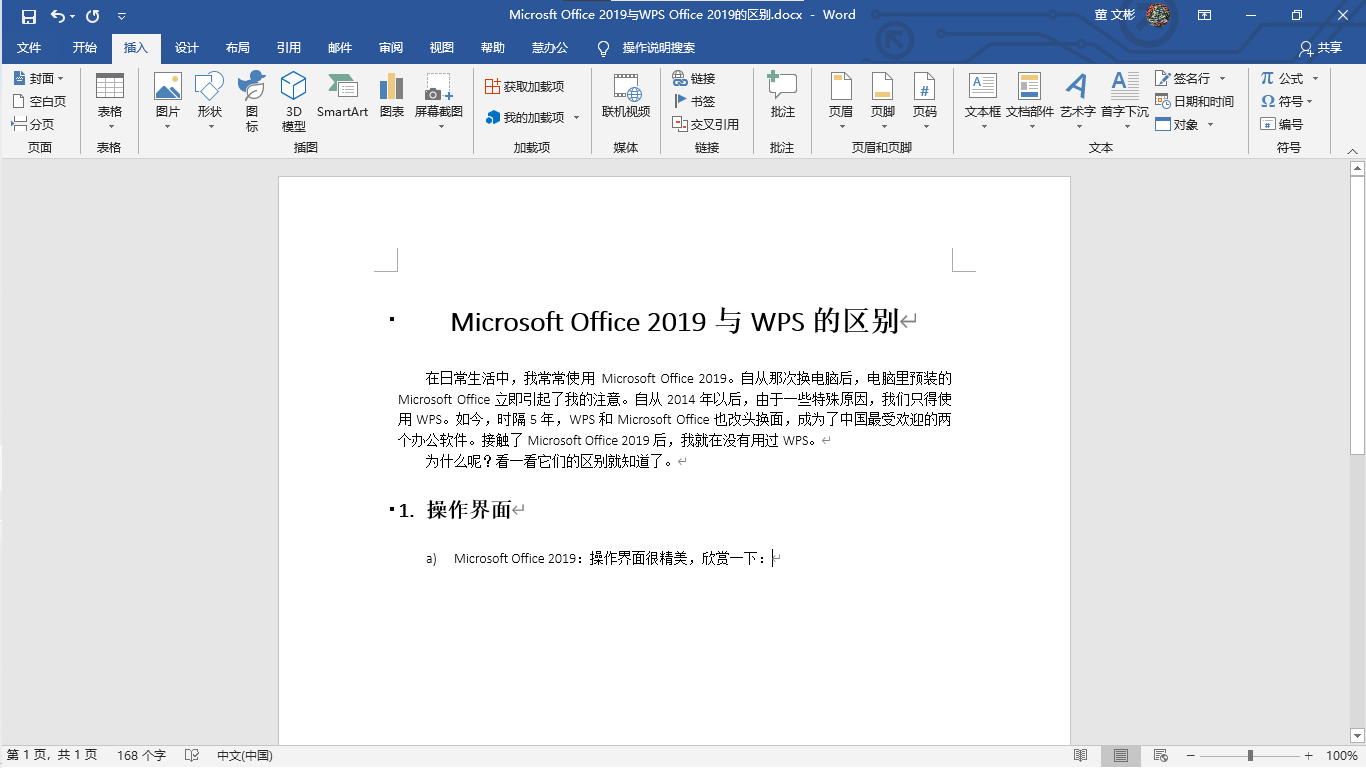The width and height of the screenshot is (1366, 768).
Task: Expand Customize Quick Access Toolbar dropdown
Action: (121, 16)
